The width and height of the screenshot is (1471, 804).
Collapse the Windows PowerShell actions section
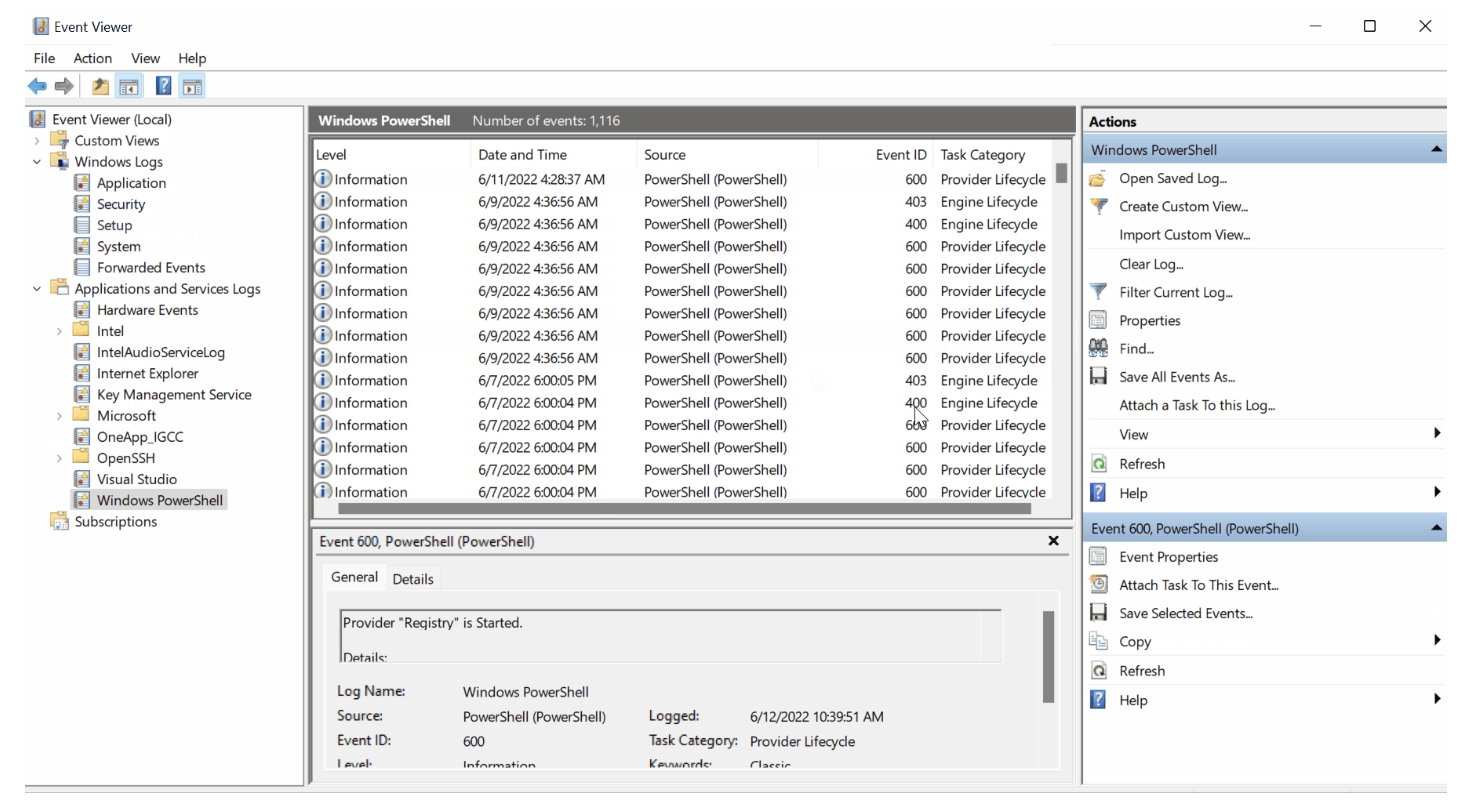click(1436, 150)
